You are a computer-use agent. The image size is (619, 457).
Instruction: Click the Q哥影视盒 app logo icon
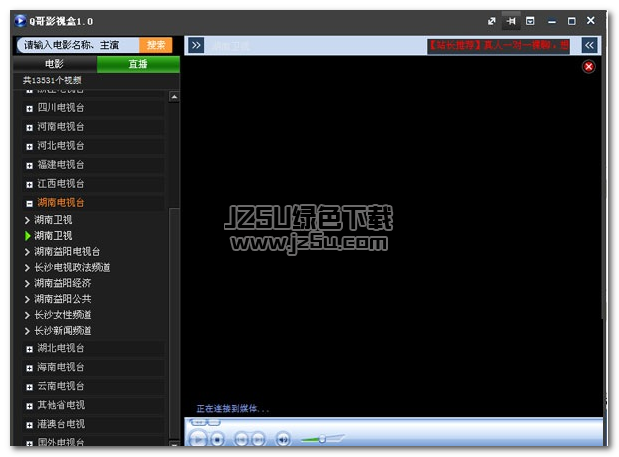pyautogui.click(x=20, y=21)
